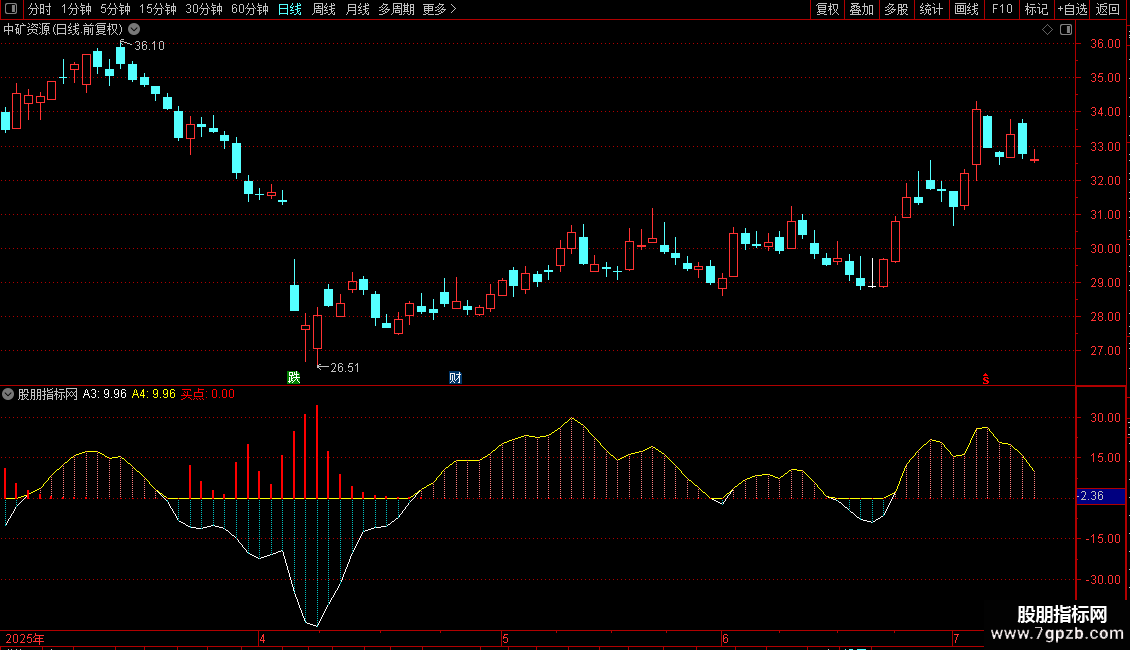
Task: Switch to 日线 daily chart
Action: coord(290,9)
